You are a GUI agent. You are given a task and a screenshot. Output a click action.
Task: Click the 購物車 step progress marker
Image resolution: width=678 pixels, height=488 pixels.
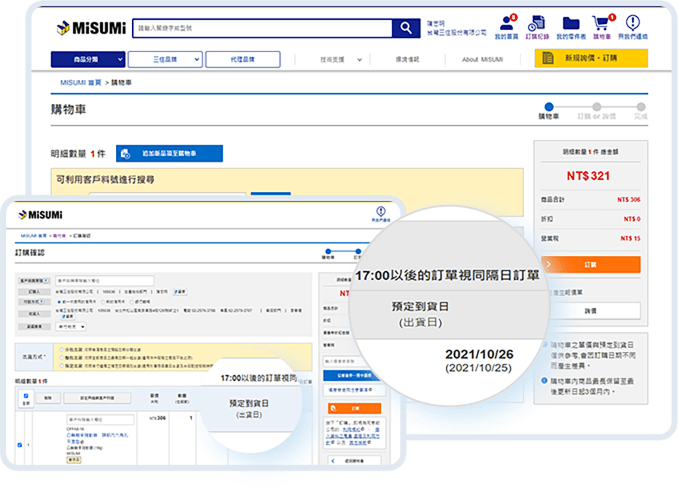tap(548, 106)
